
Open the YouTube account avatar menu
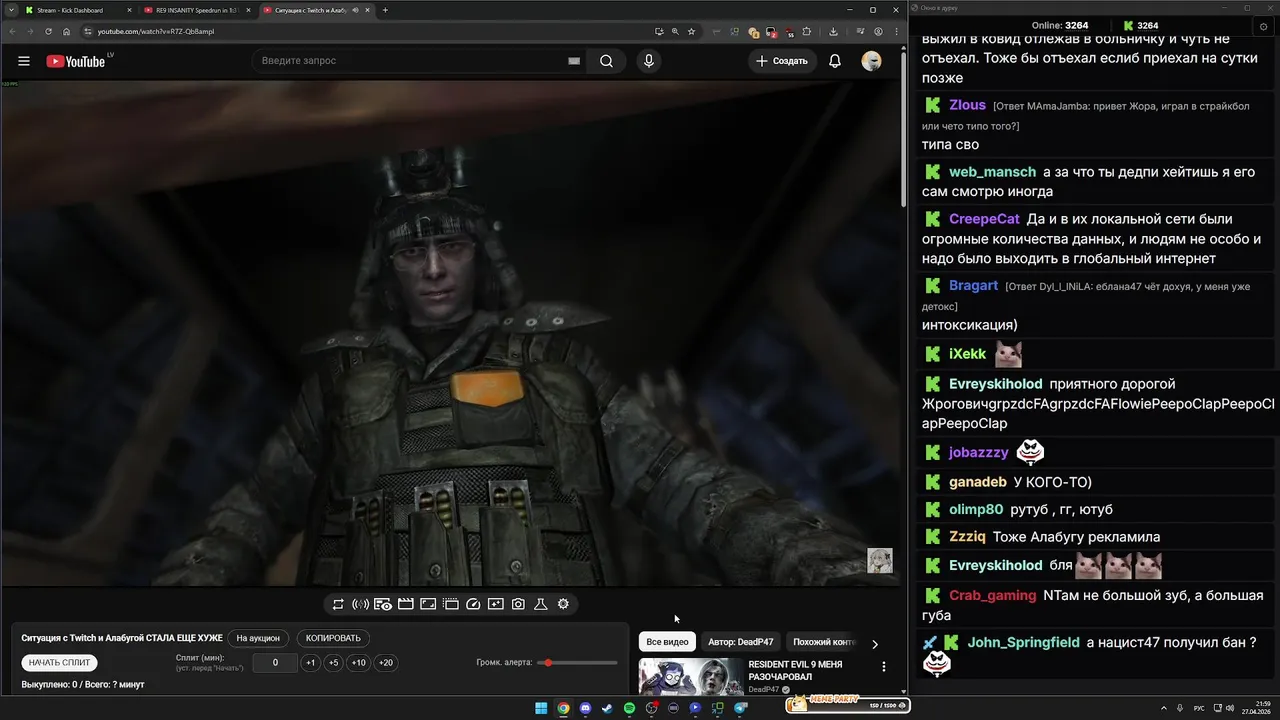872,61
